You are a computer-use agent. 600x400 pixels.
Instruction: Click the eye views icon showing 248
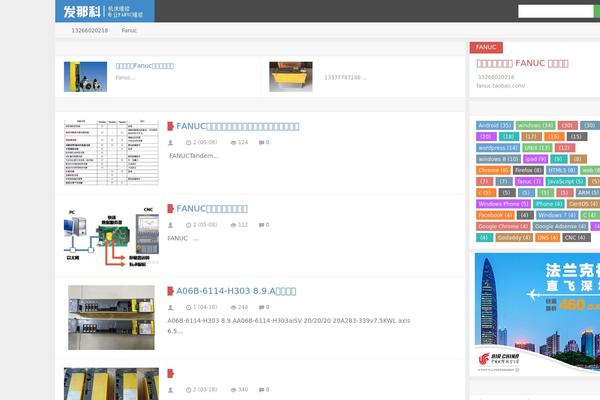click(x=233, y=307)
